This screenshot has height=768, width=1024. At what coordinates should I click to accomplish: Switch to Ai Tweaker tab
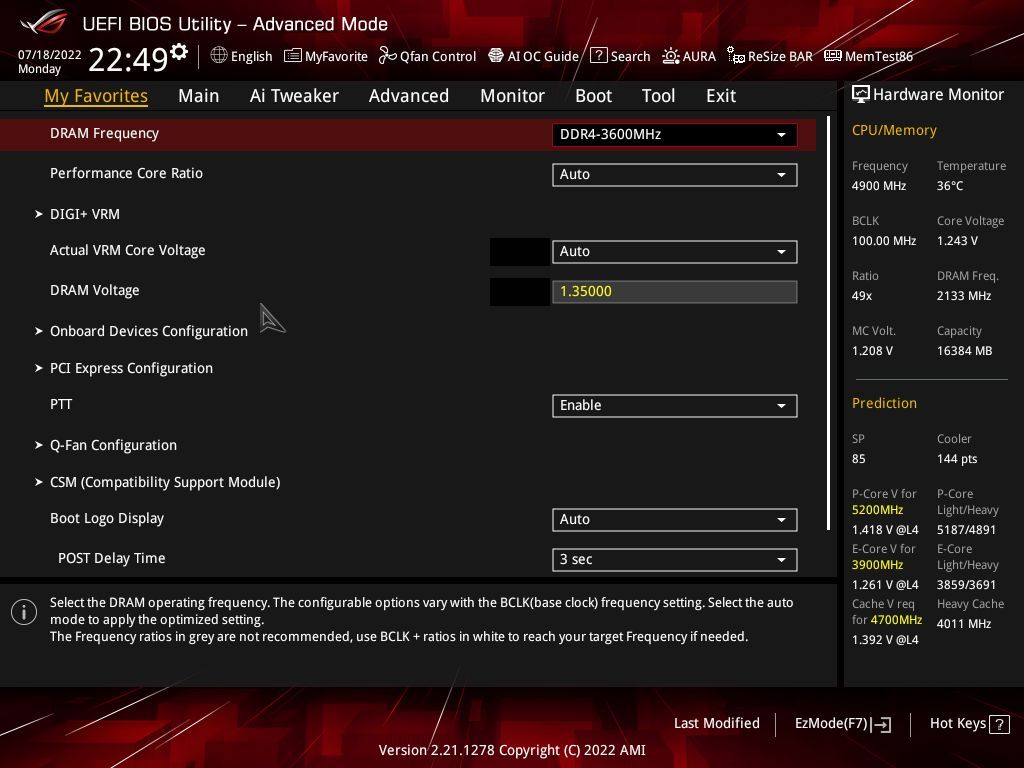pyautogui.click(x=294, y=96)
